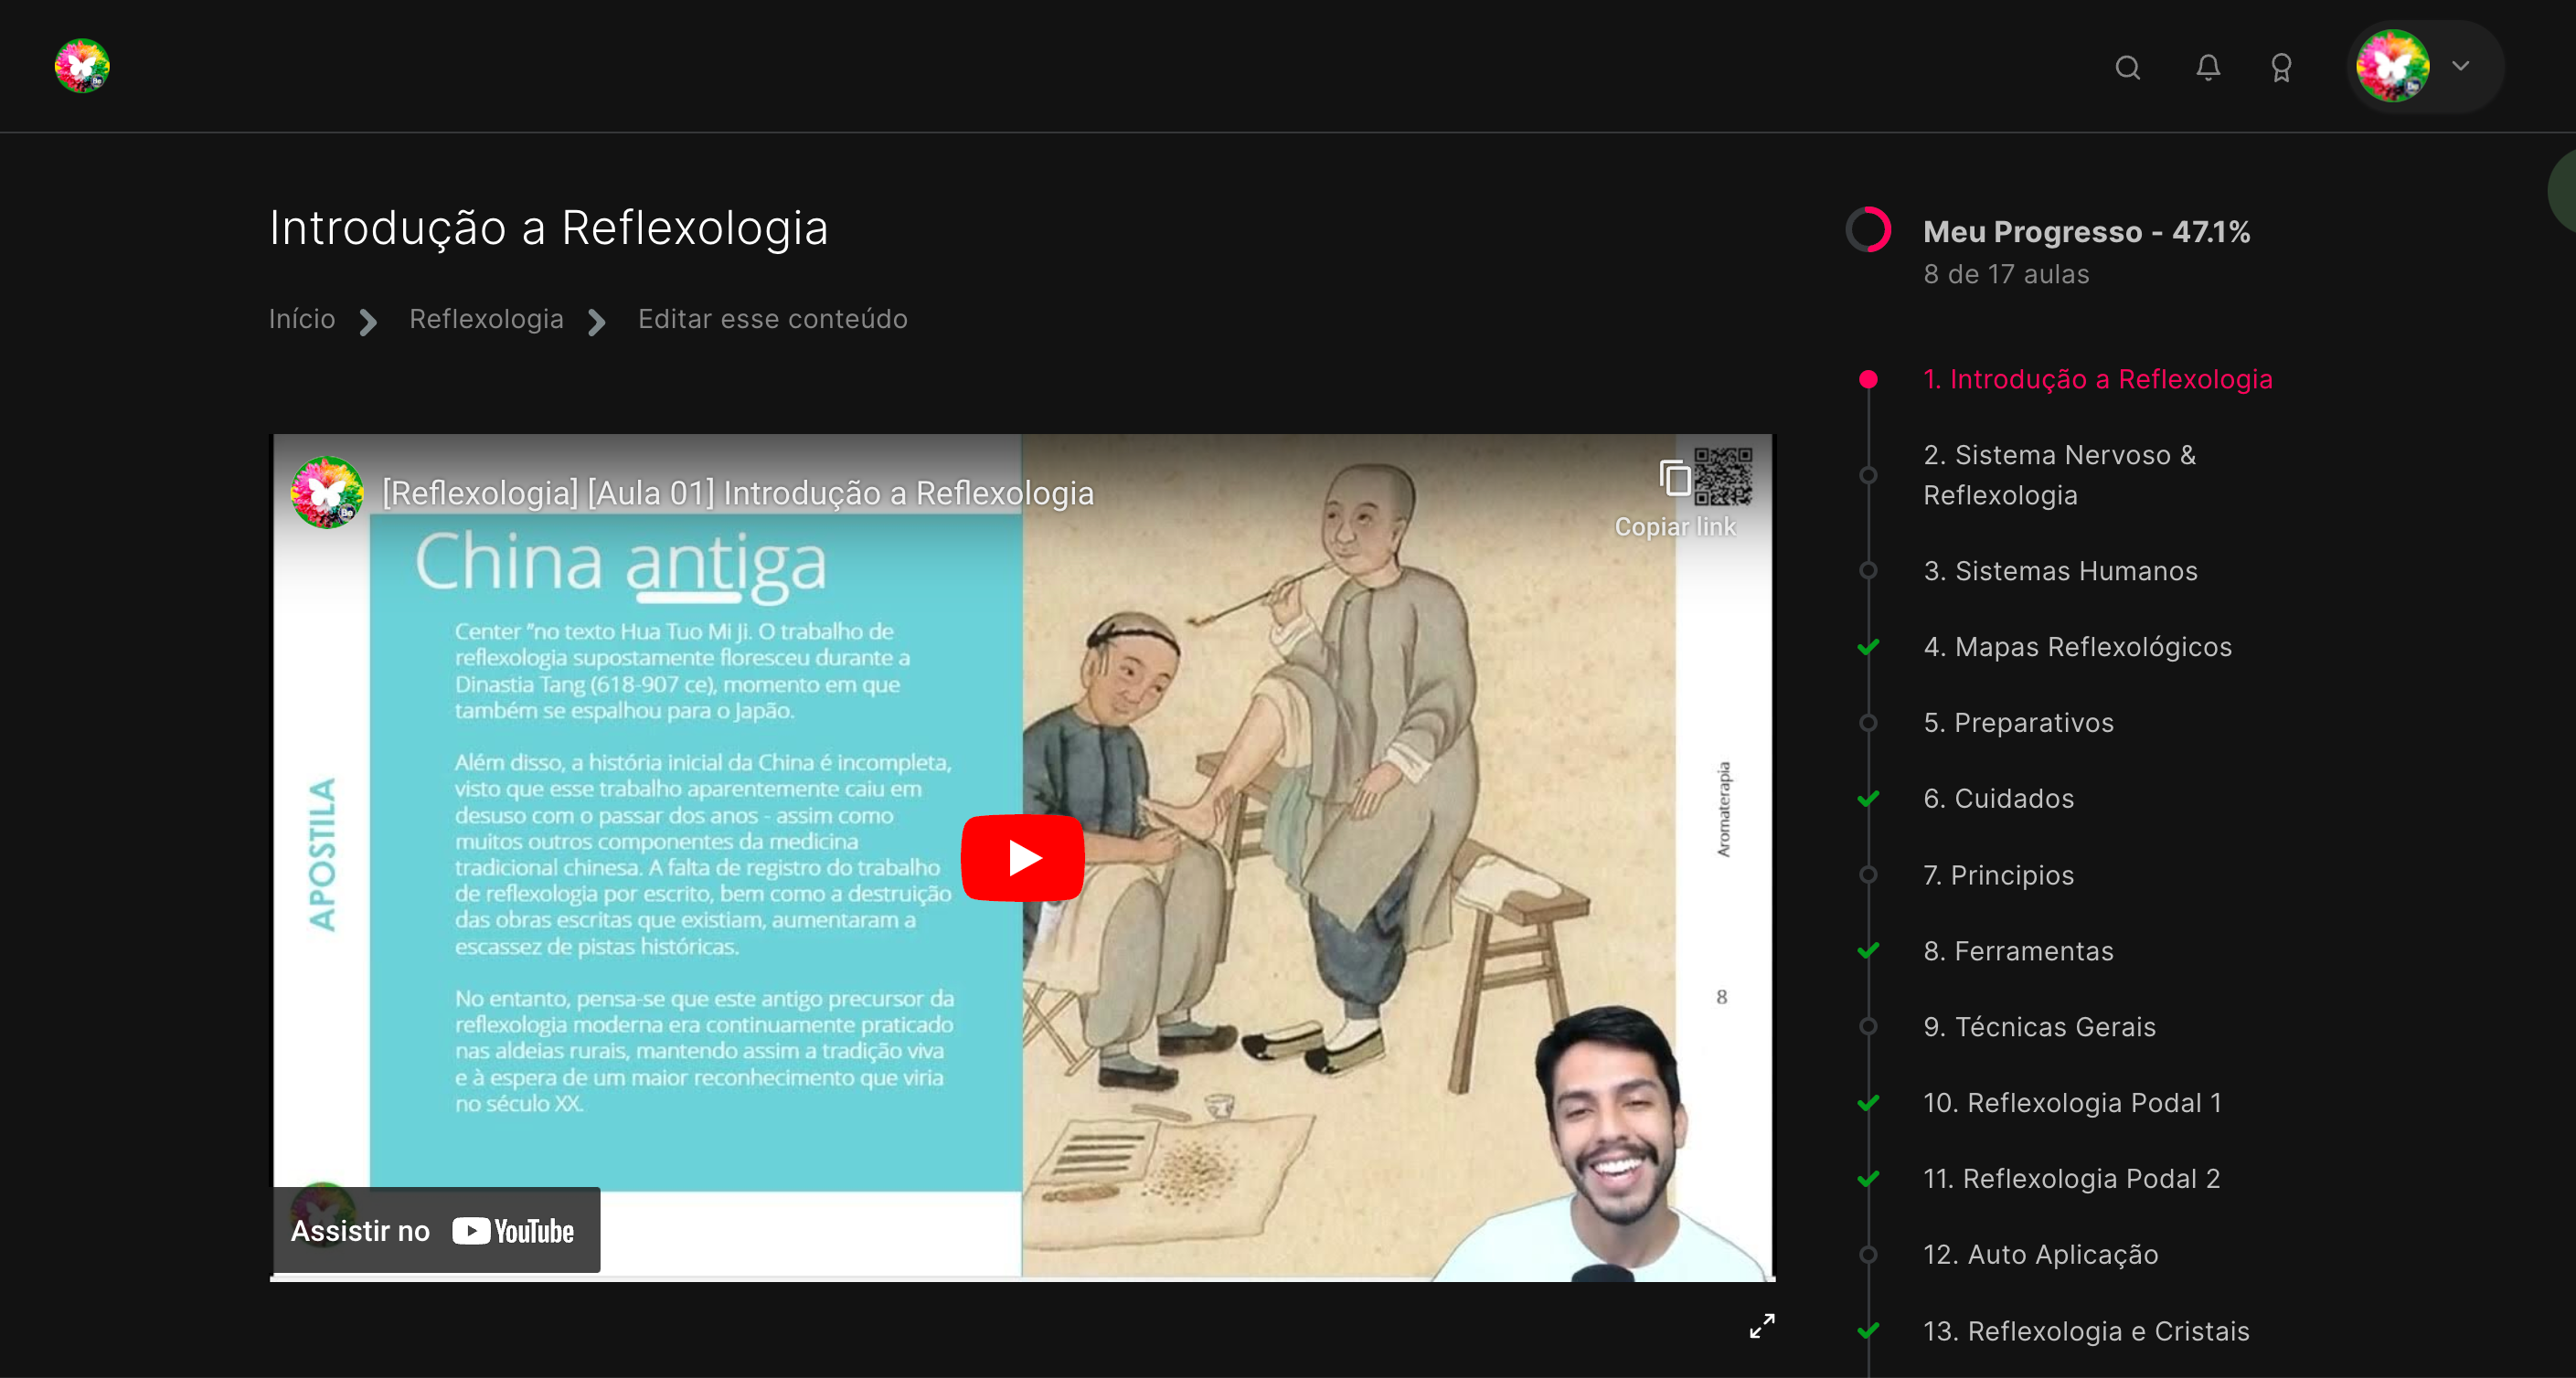Click Assistir no YouTube button

pos(436,1230)
